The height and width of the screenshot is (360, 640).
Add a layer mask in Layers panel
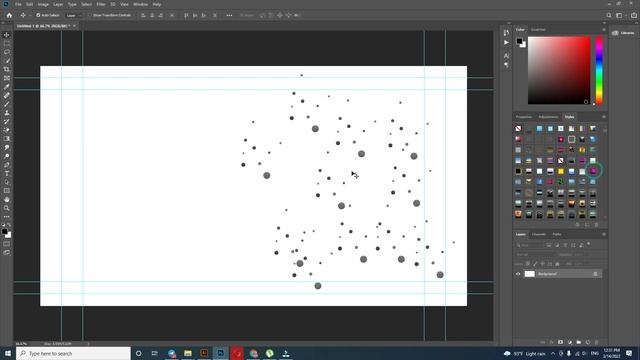tap(560, 342)
